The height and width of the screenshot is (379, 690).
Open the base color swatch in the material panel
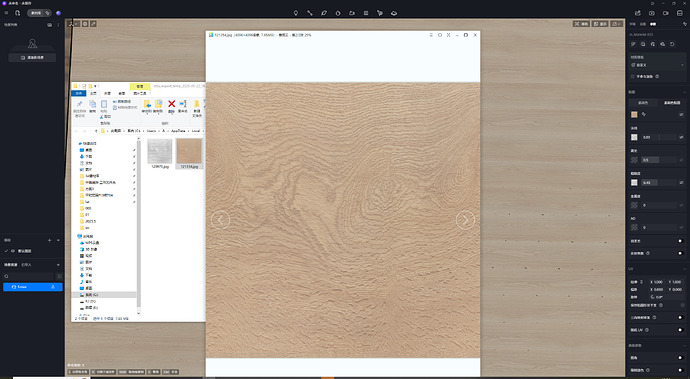(634, 114)
